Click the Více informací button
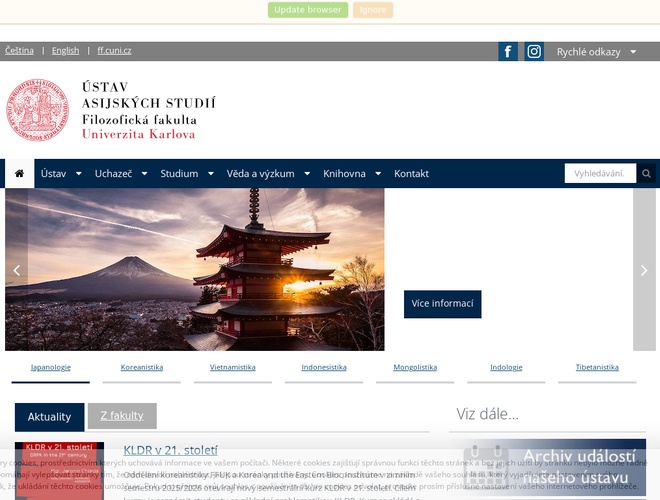Image resolution: width=660 pixels, height=500 pixels. [x=442, y=304]
